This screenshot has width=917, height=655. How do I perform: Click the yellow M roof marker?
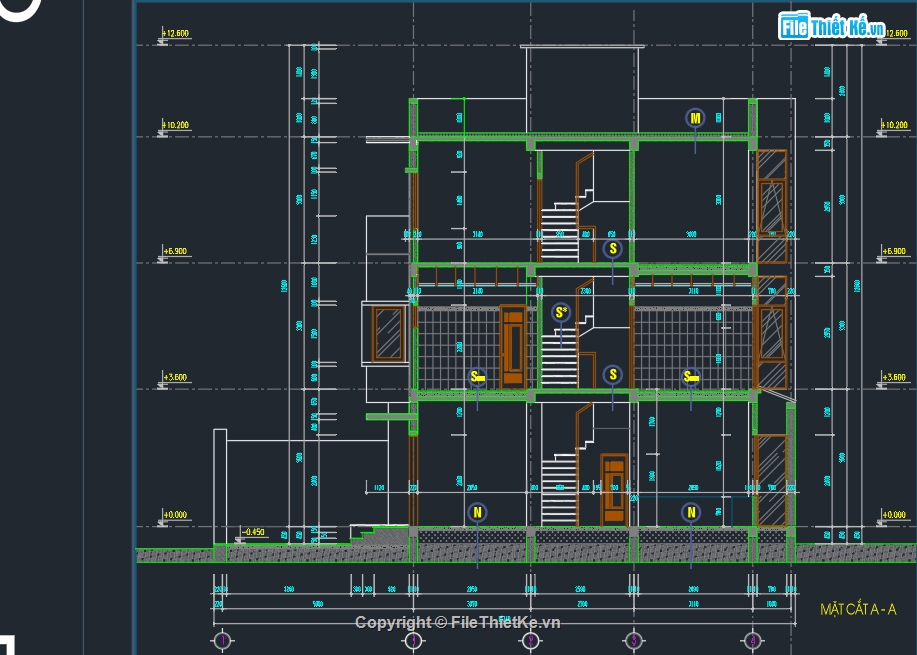(x=695, y=118)
